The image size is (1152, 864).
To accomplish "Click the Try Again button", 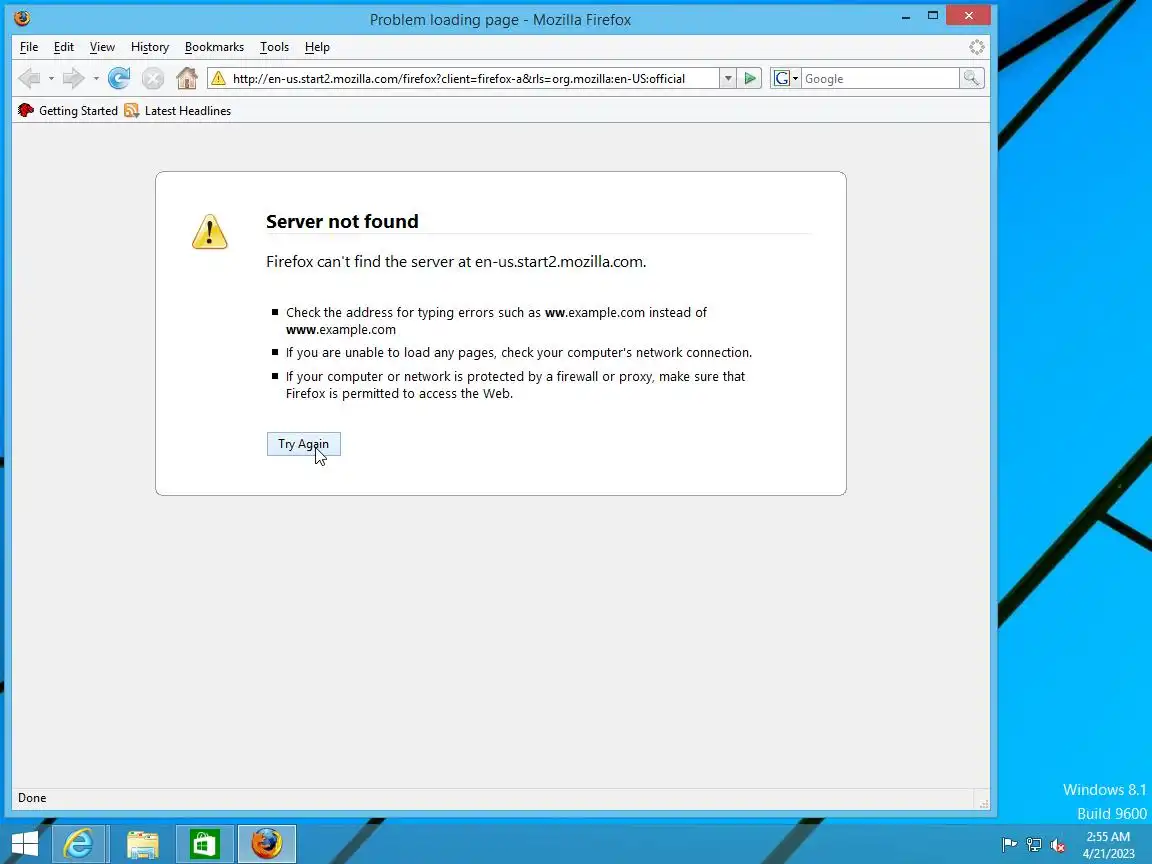I will (x=303, y=444).
